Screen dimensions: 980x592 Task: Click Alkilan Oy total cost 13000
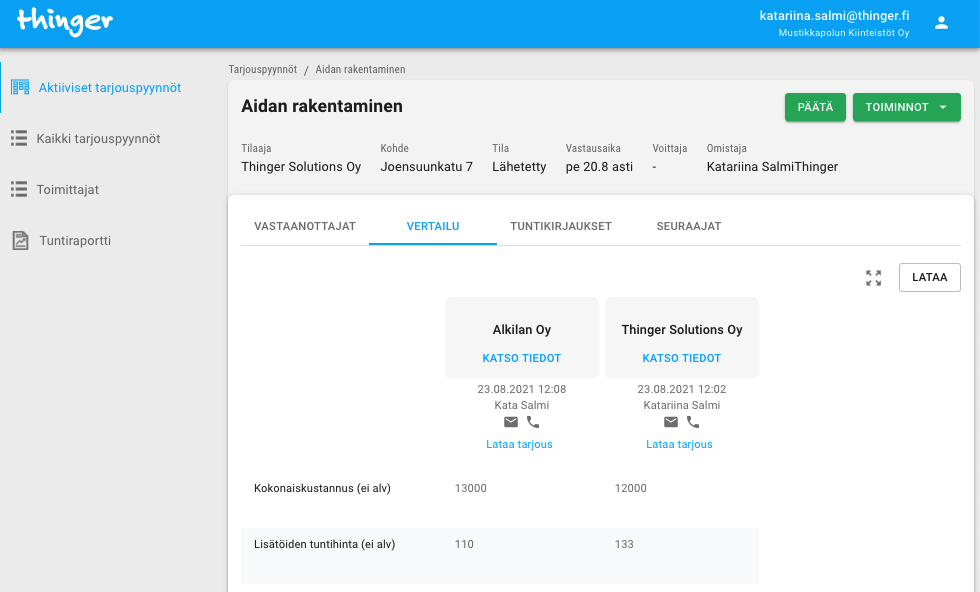(x=471, y=488)
